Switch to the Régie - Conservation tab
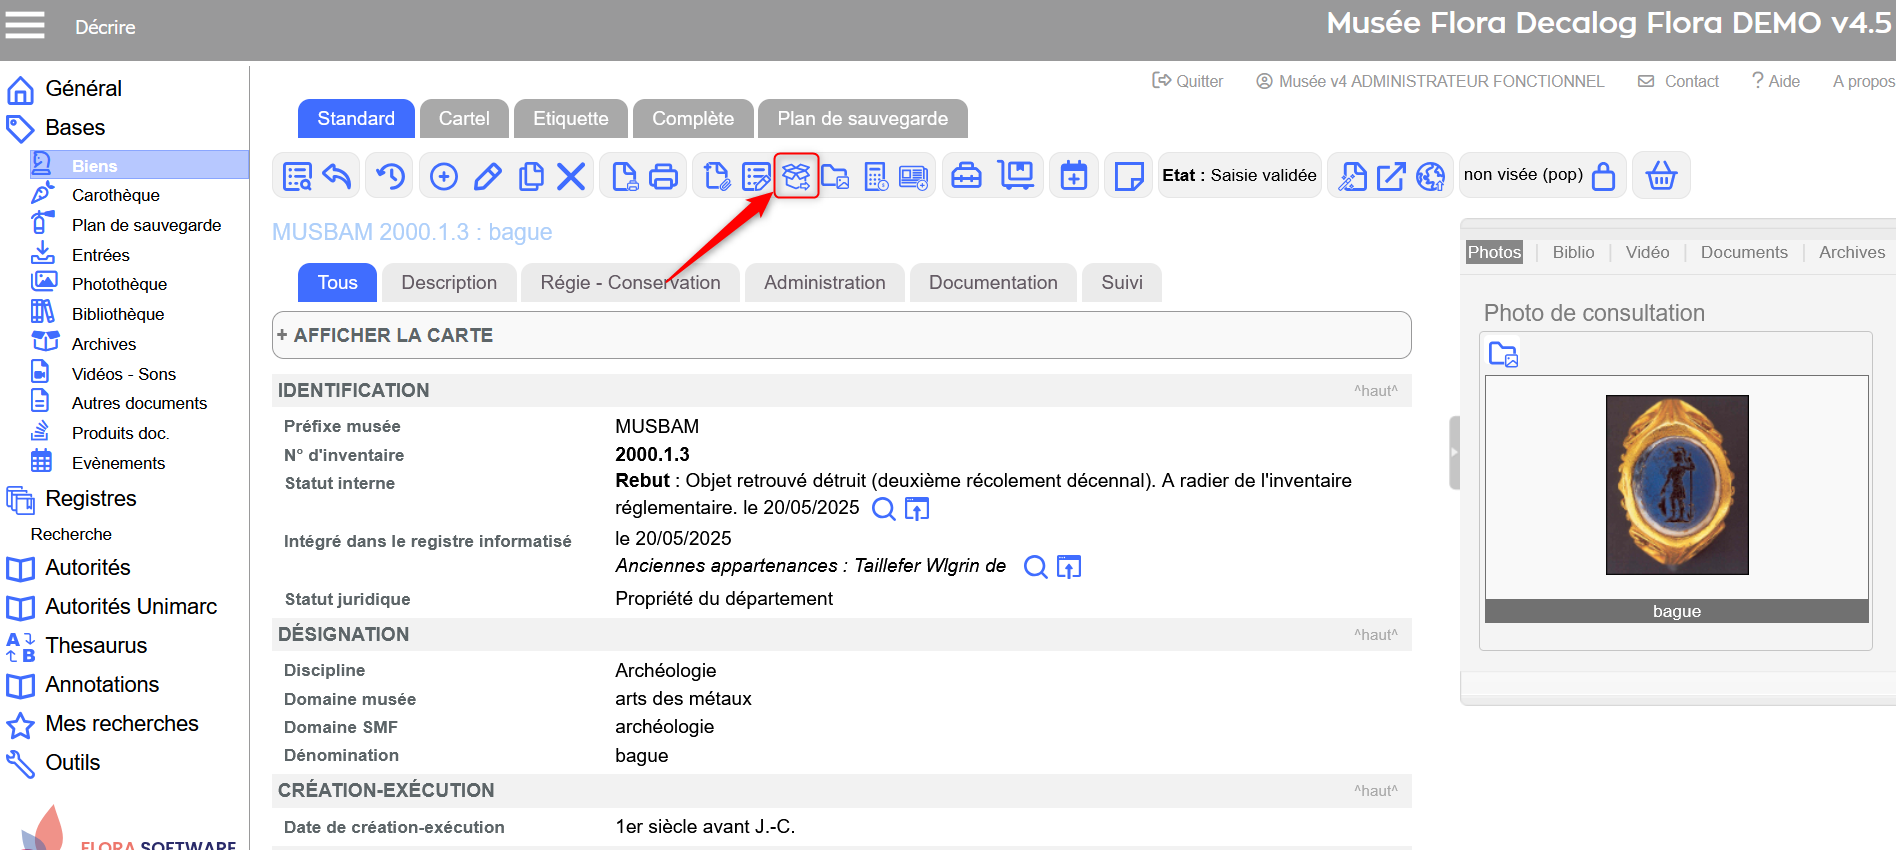Viewport: 1896px width, 850px height. [x=630, y=283]
